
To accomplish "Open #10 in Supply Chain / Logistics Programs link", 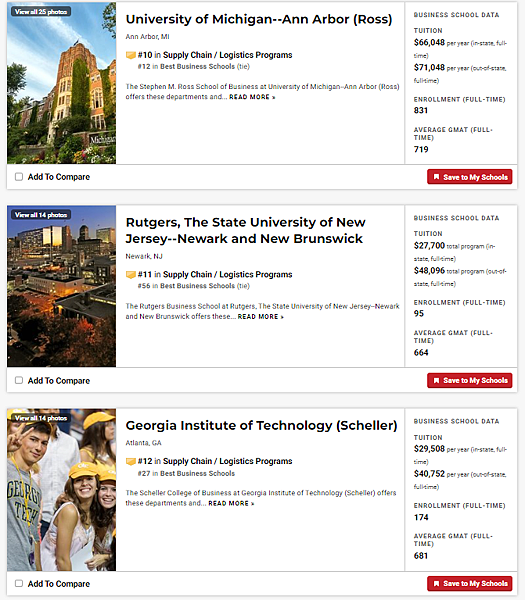I will point(215,55).
